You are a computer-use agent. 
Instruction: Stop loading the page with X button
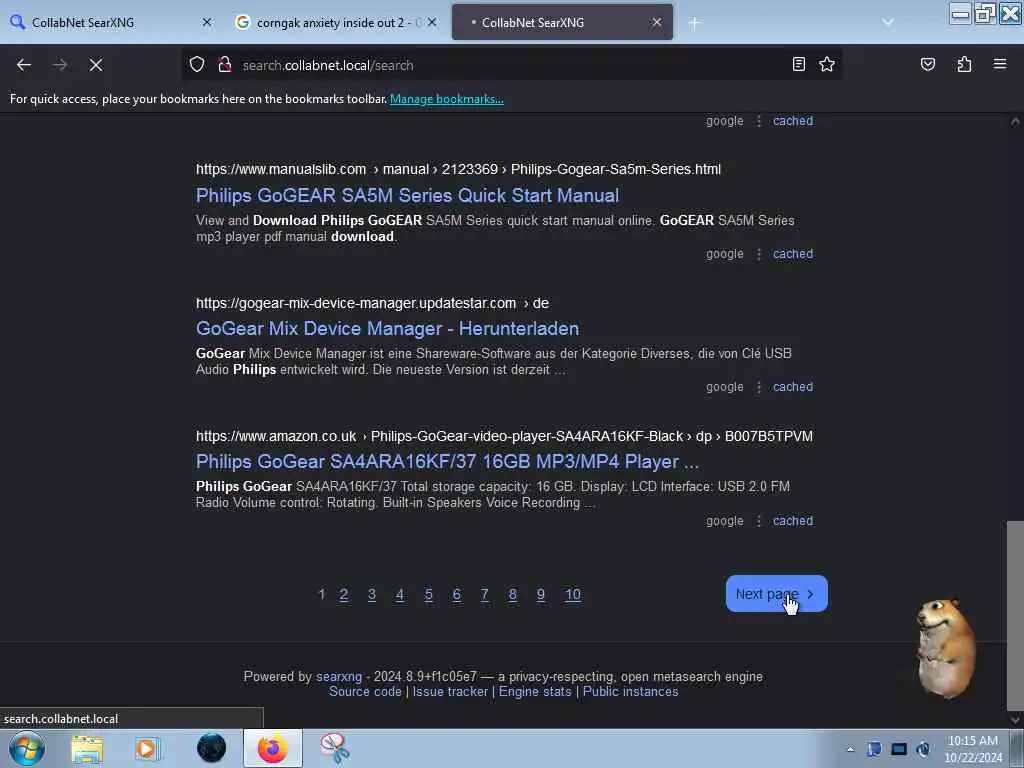(96, 65)
